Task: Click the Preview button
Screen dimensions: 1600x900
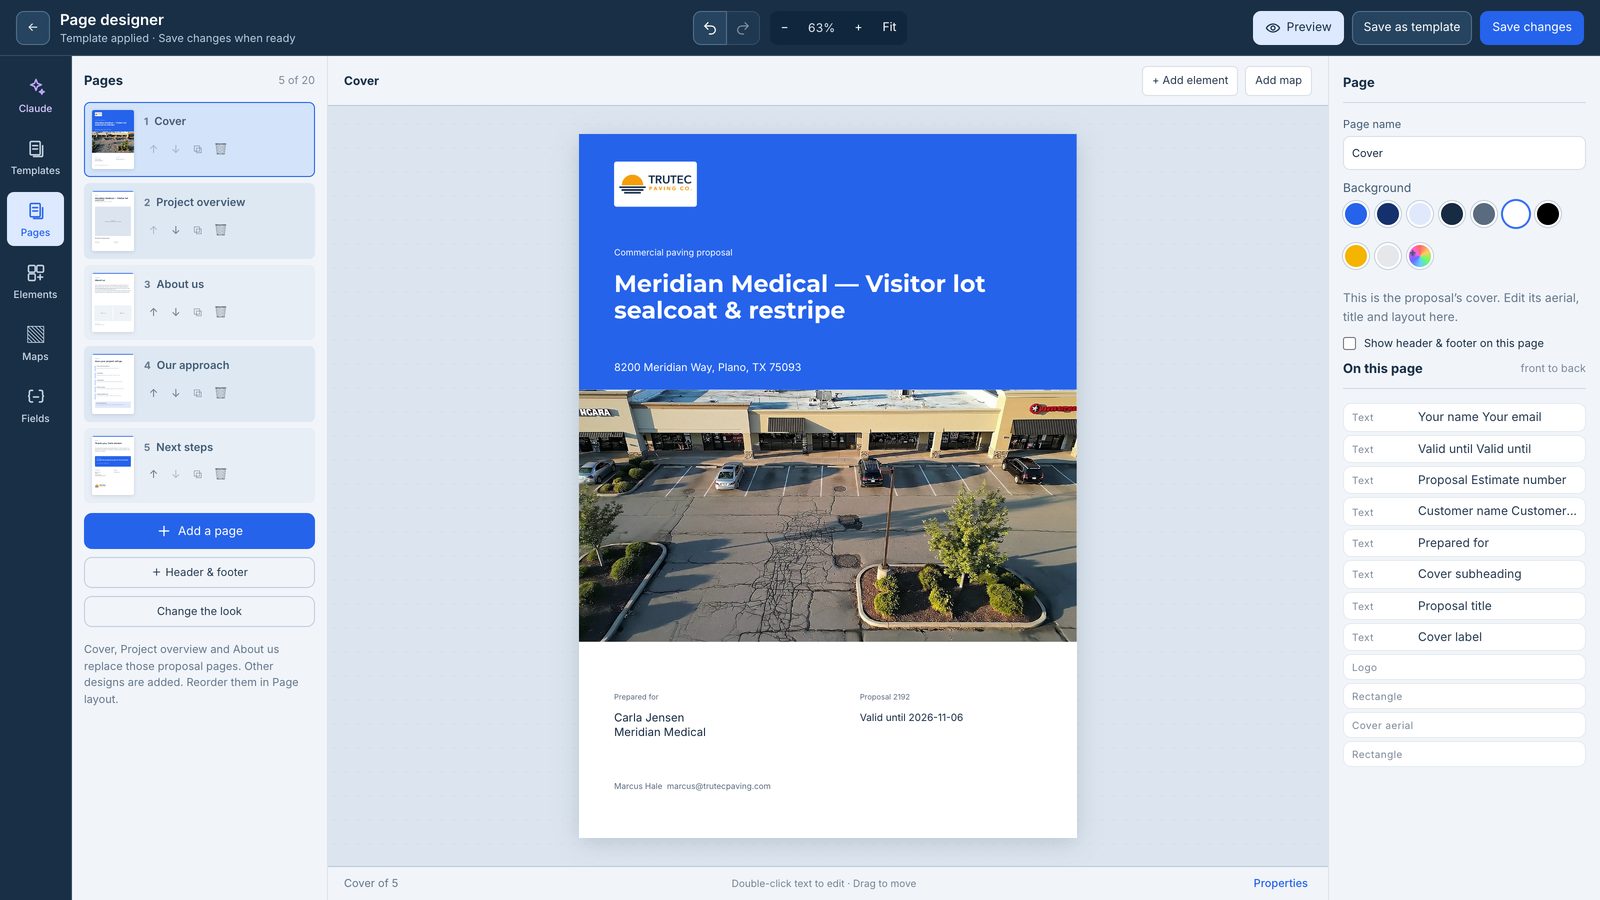Action: tap(1298, 28)
